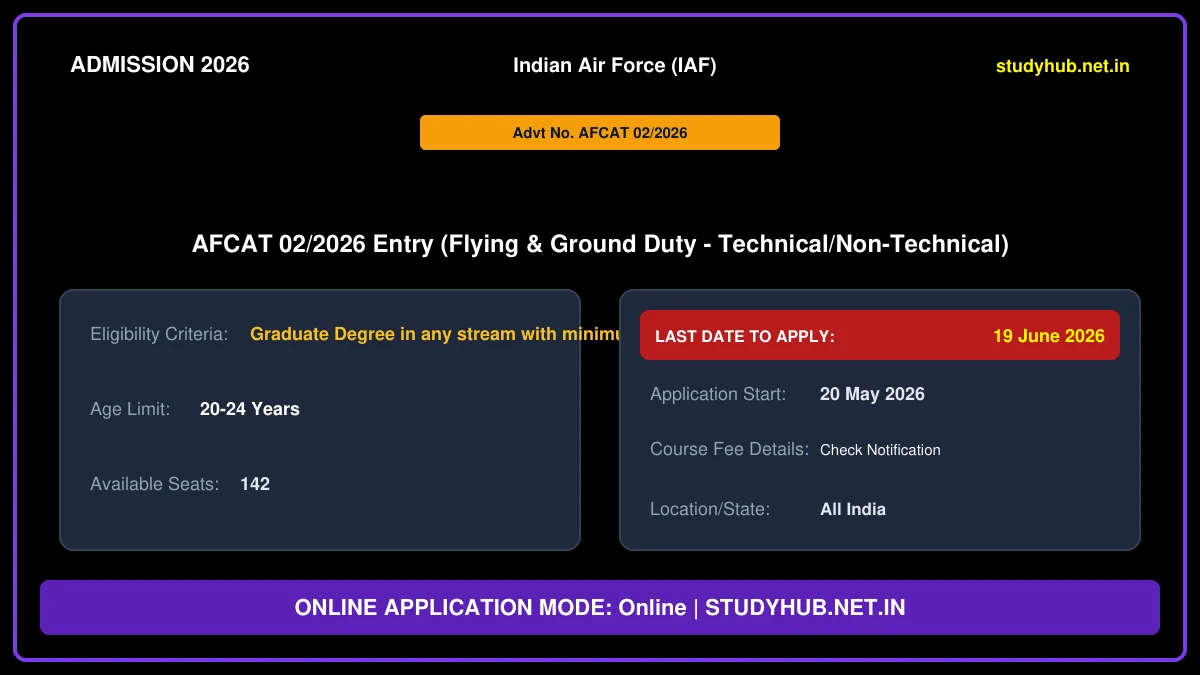Viewport: 1200px width, 675px height.
Task: Click the Course Fee Details label
Action: (729, 449)
